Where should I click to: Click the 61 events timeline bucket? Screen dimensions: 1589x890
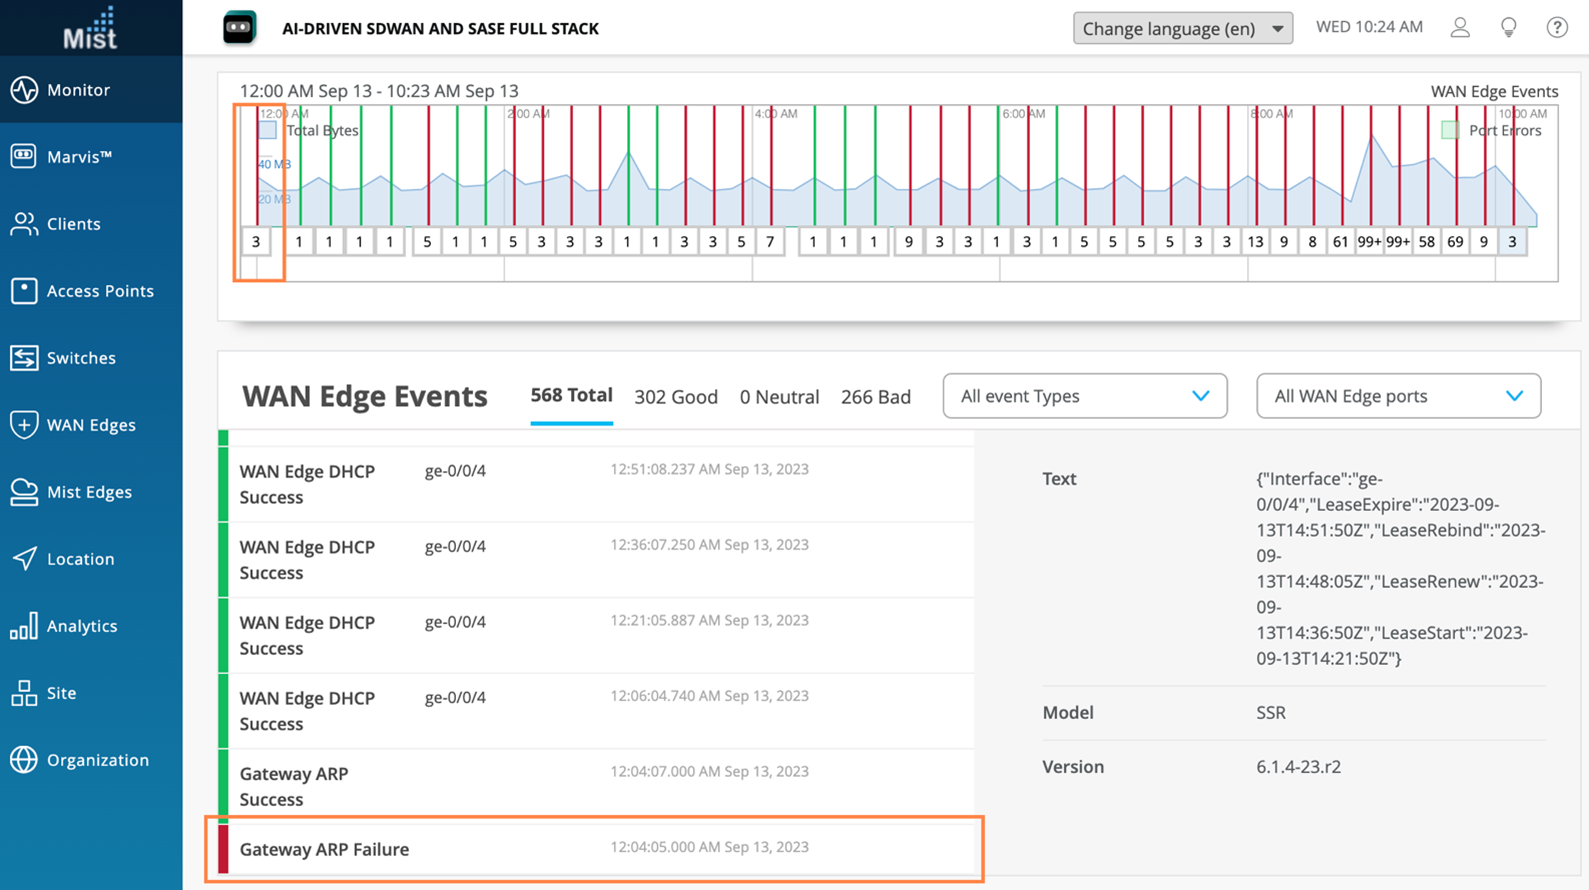pyautogui.click(x=1340, y=242)
